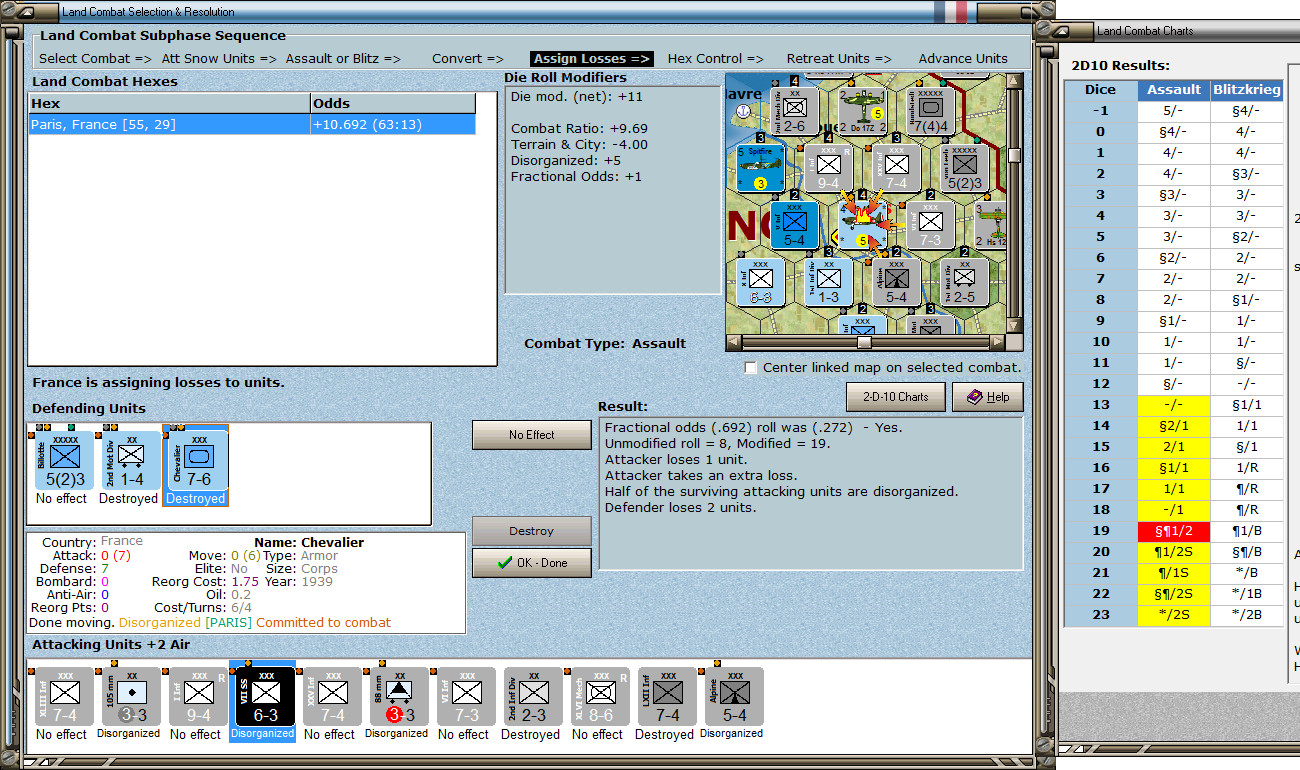Viewport: 1300px width, 770px height.
Task: Click the I Inf 9-4 counter on map
Action: tap(829, 168)
